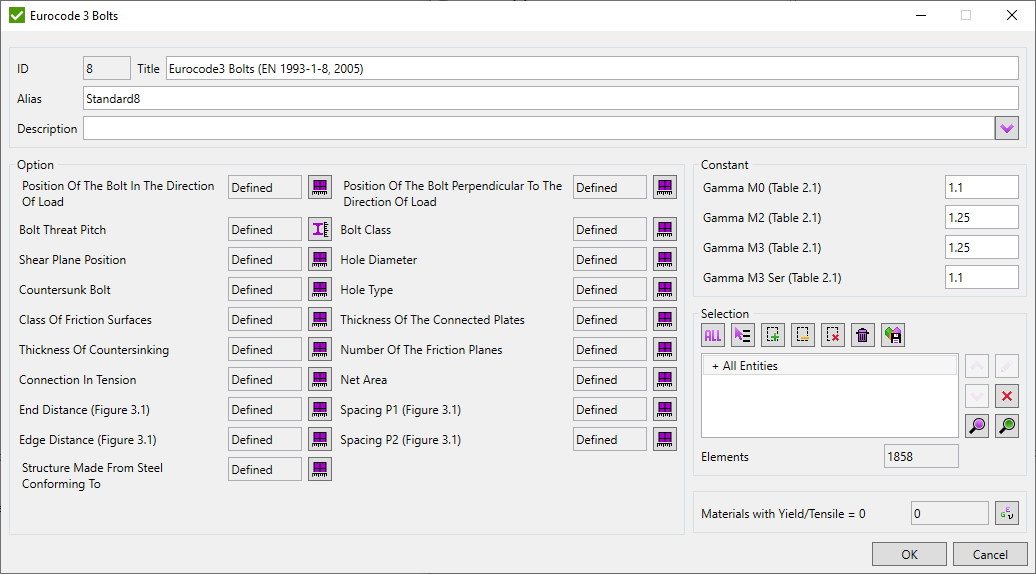The image size is (1036, 574).
Task: Edit the Alias field Standard8
Action: pyautogui.click(x=551, y=98)
